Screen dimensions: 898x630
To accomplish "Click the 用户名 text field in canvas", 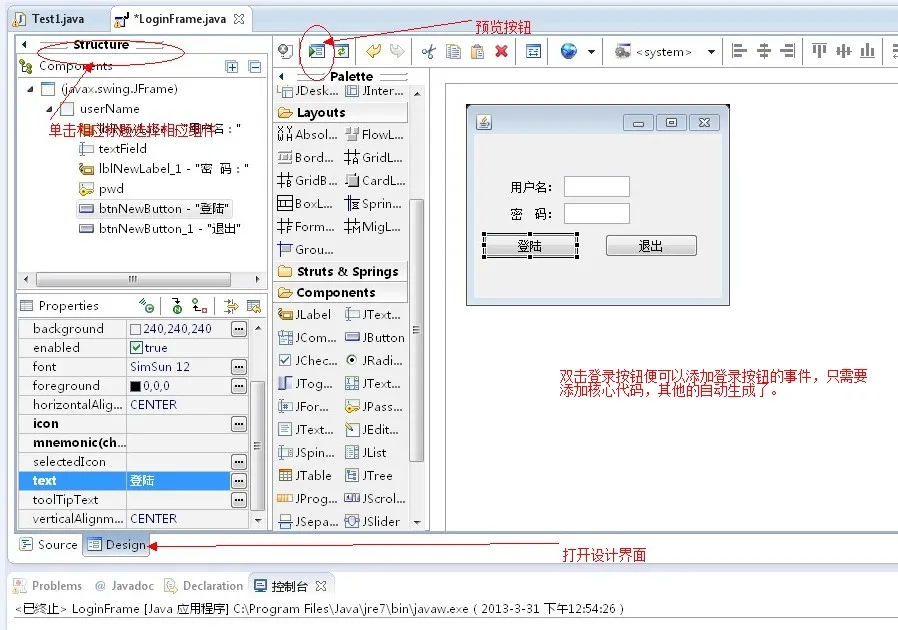I will (x=597, y=187).
